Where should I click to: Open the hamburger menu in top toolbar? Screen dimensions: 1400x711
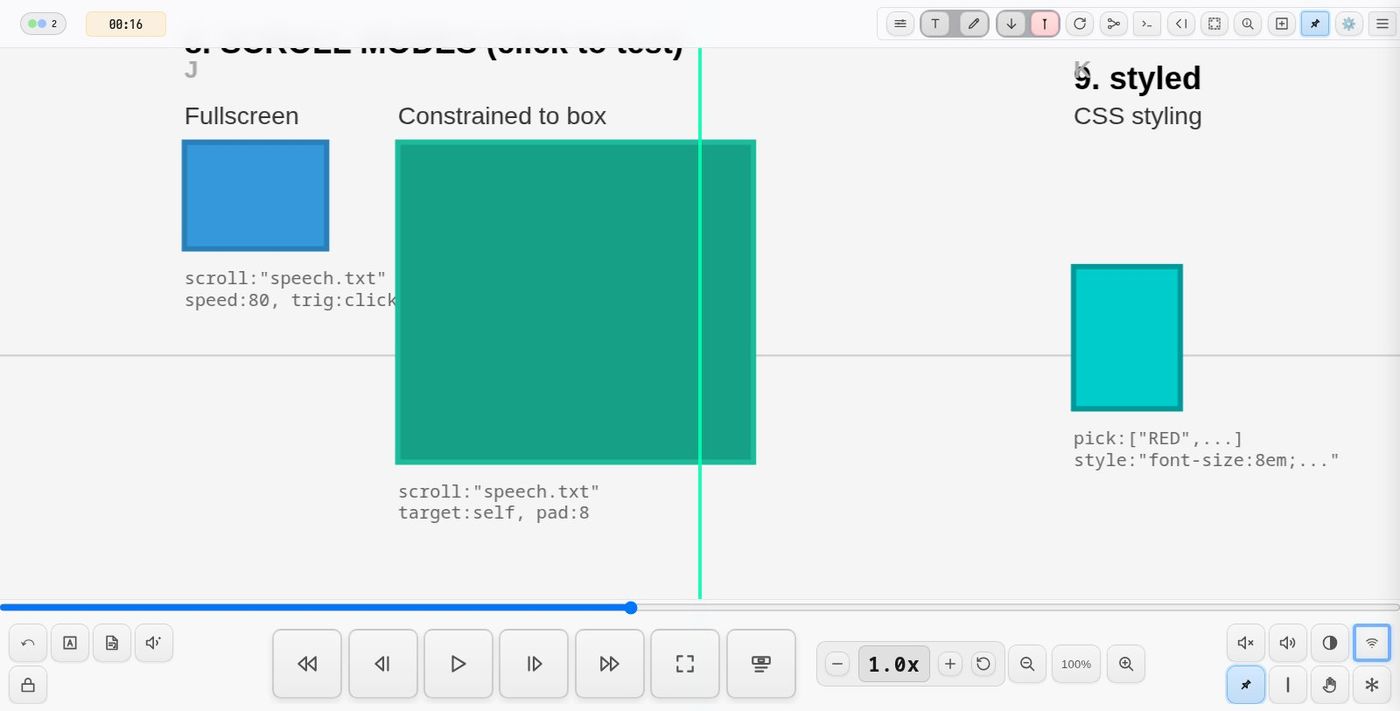tap(1382, 24)
